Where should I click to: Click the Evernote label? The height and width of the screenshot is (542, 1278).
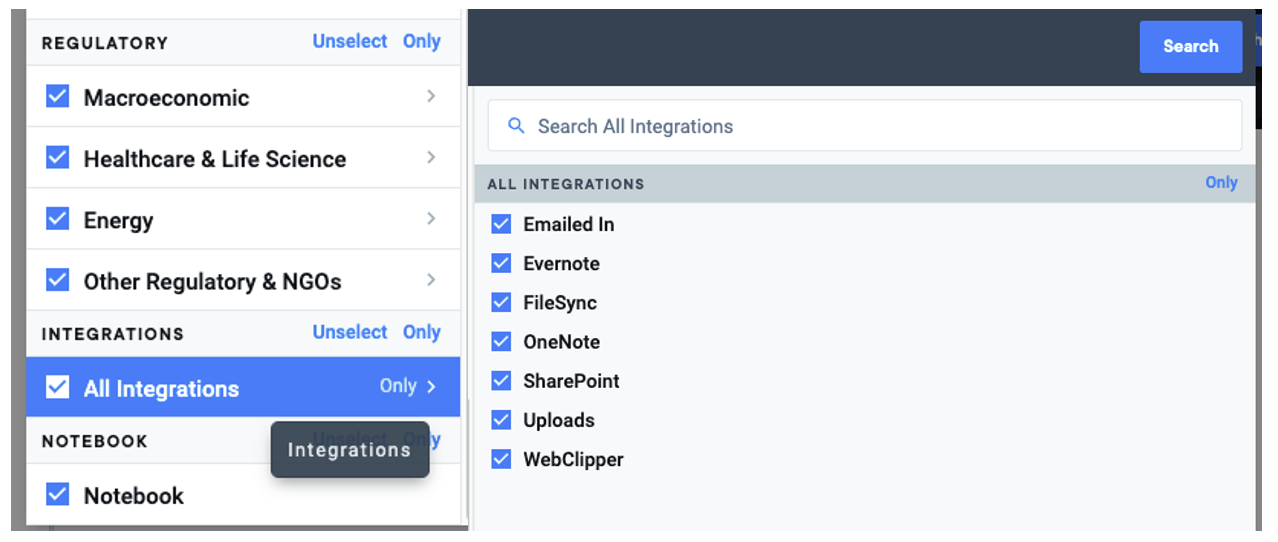coord(562,263)
